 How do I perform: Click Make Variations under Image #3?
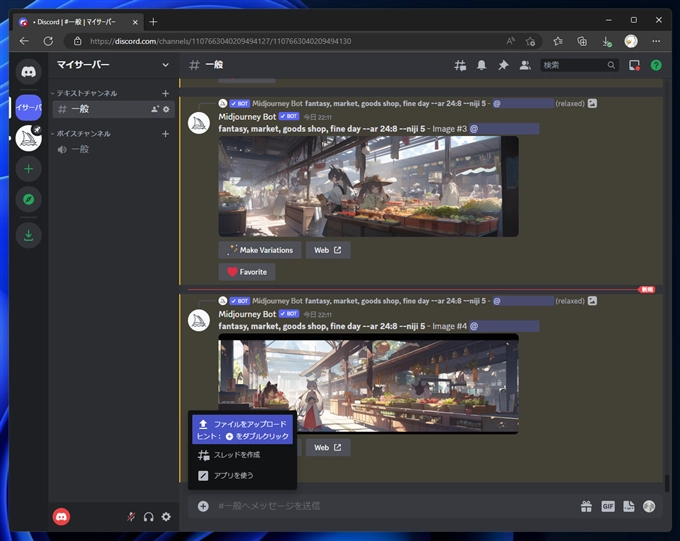tap(260, 250)
